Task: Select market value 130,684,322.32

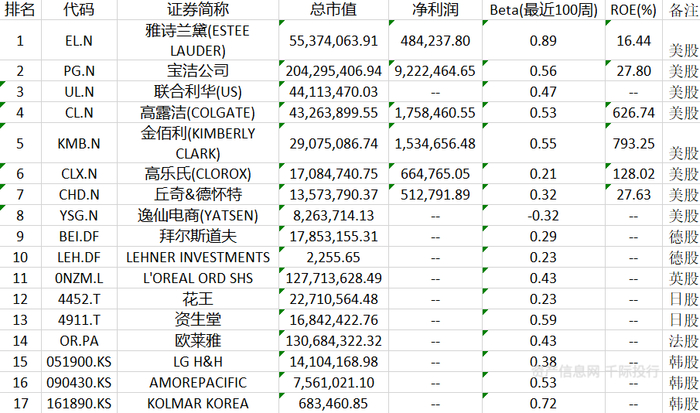Action: 333,342
